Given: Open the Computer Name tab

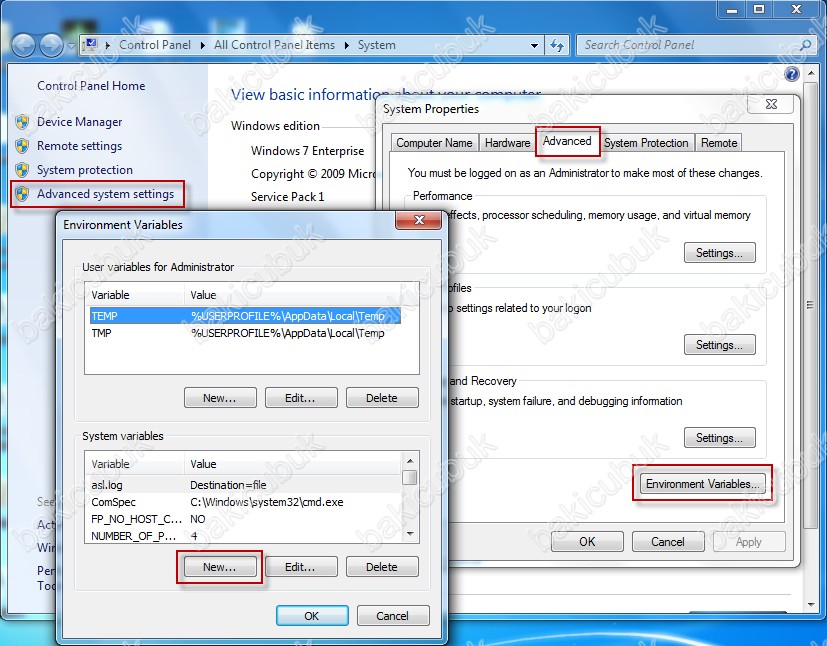Looking at the screenshot, I should [x=434, y=142].
